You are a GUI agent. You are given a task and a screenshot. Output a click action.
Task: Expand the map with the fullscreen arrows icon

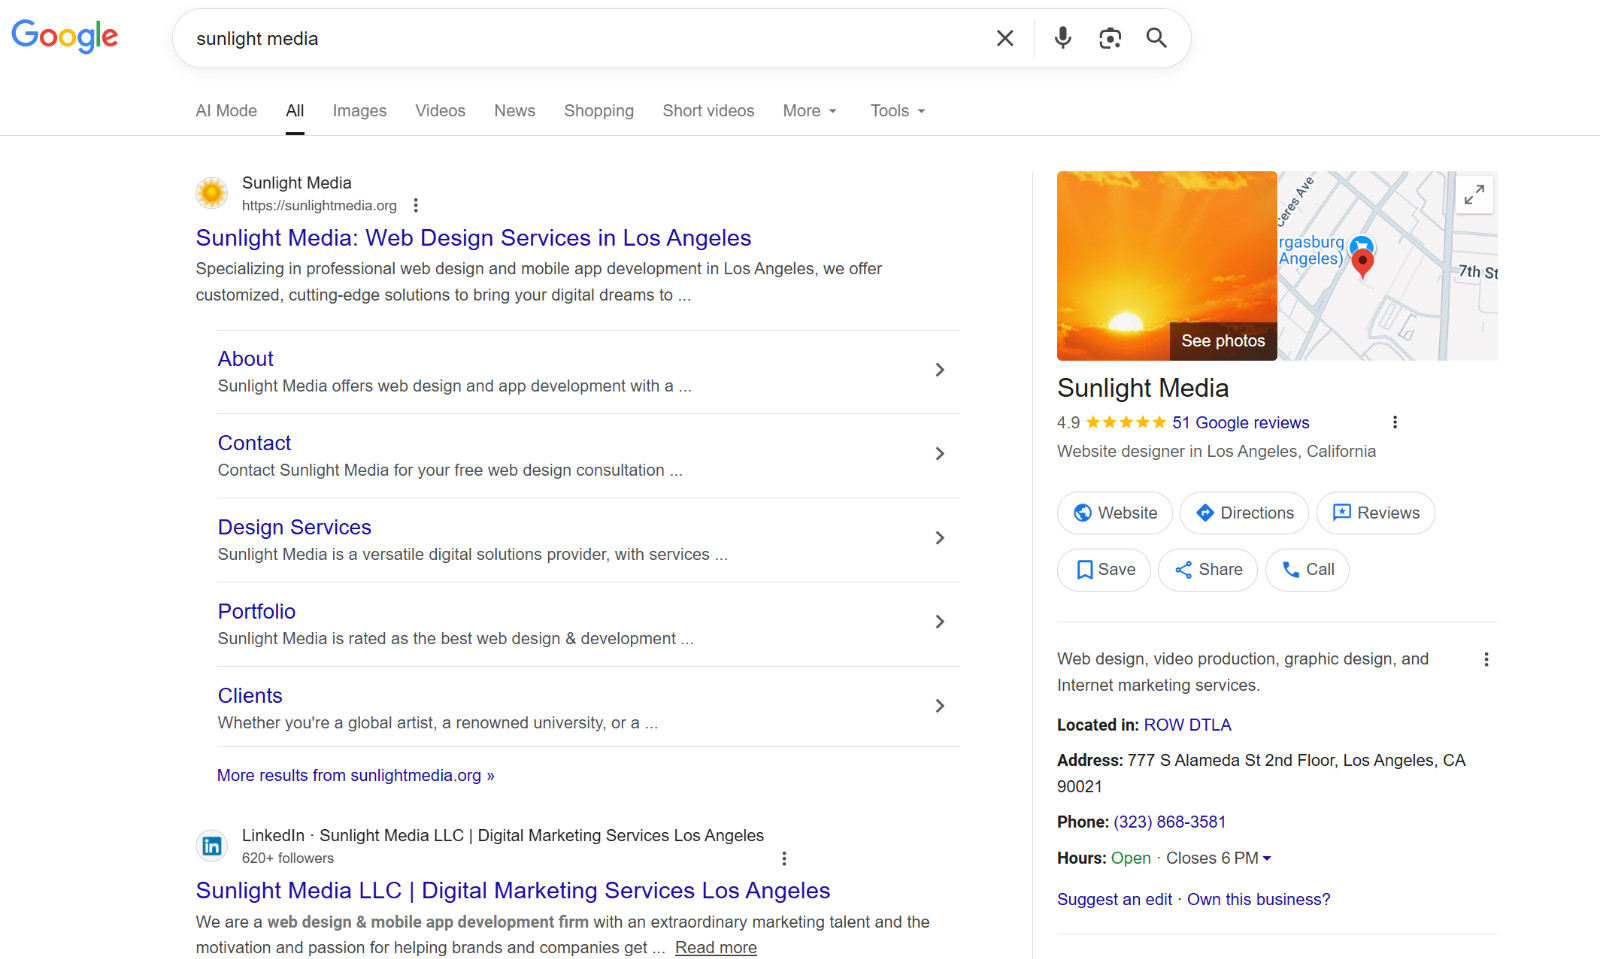(x=1474, y=194)
